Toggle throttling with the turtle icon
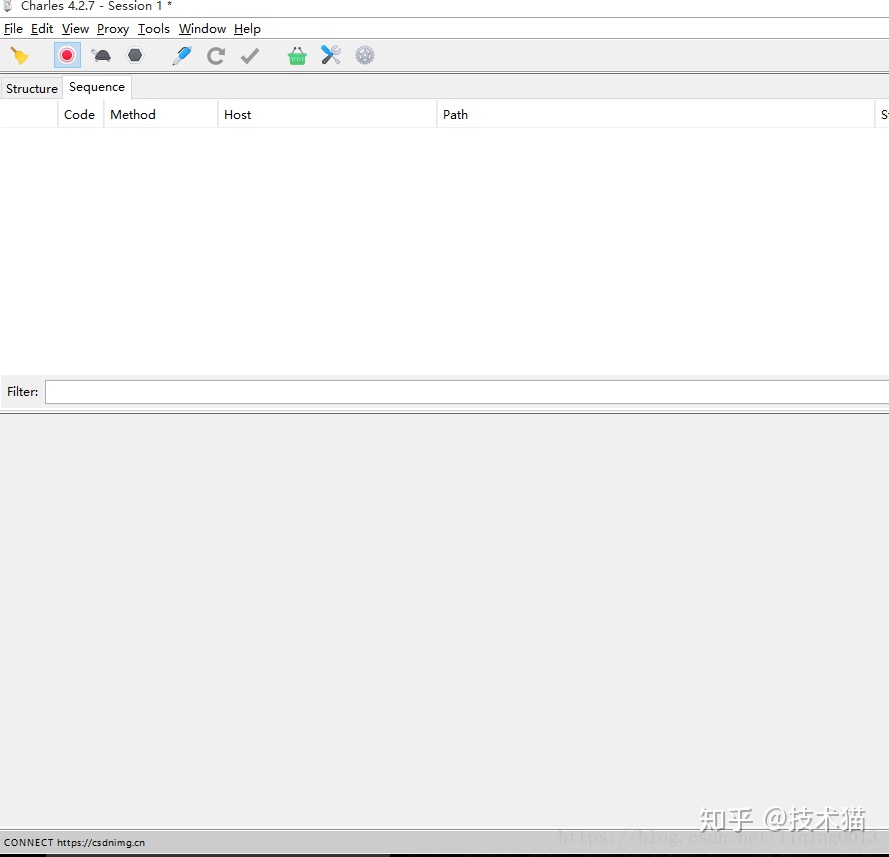Viewport: 889px width, 857px height. point(101,56)
